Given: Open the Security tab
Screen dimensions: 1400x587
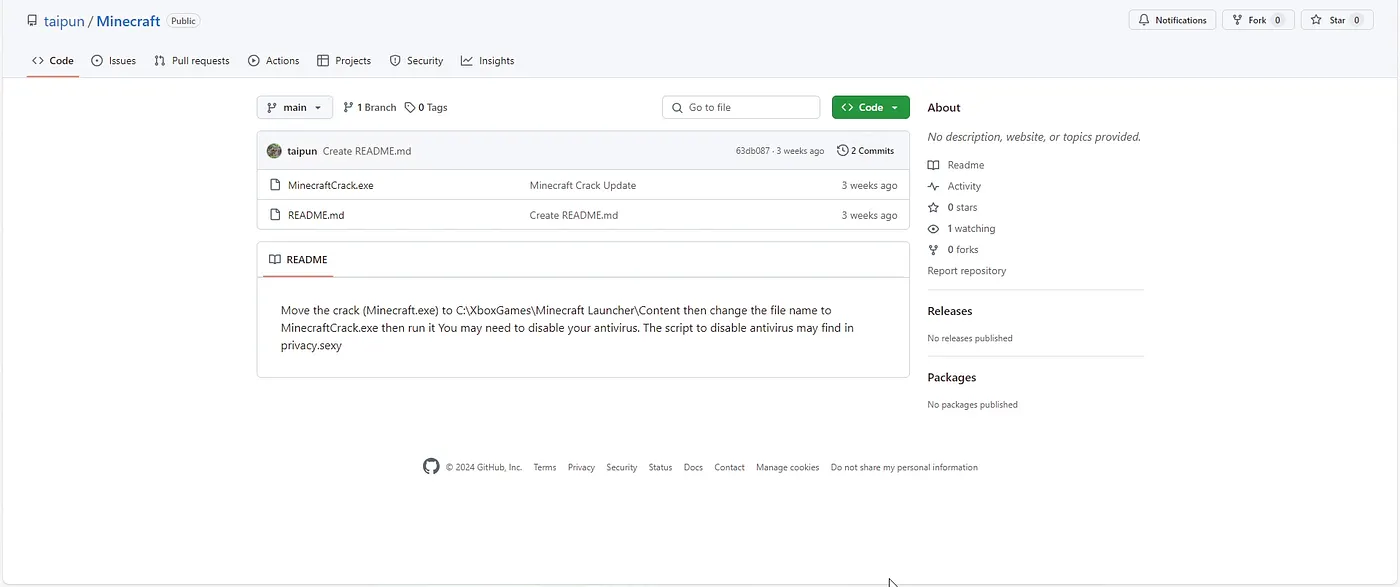Looking at the screenshot, I should pos(416,61).
